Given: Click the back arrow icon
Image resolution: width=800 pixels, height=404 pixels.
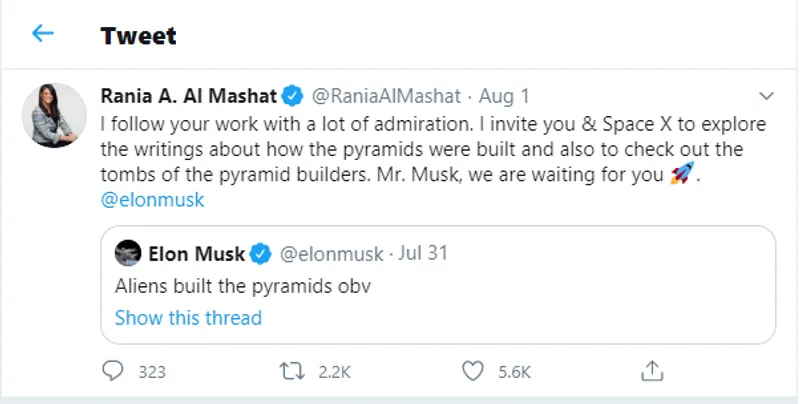Looking at the screenshot, I should point(42,34).
